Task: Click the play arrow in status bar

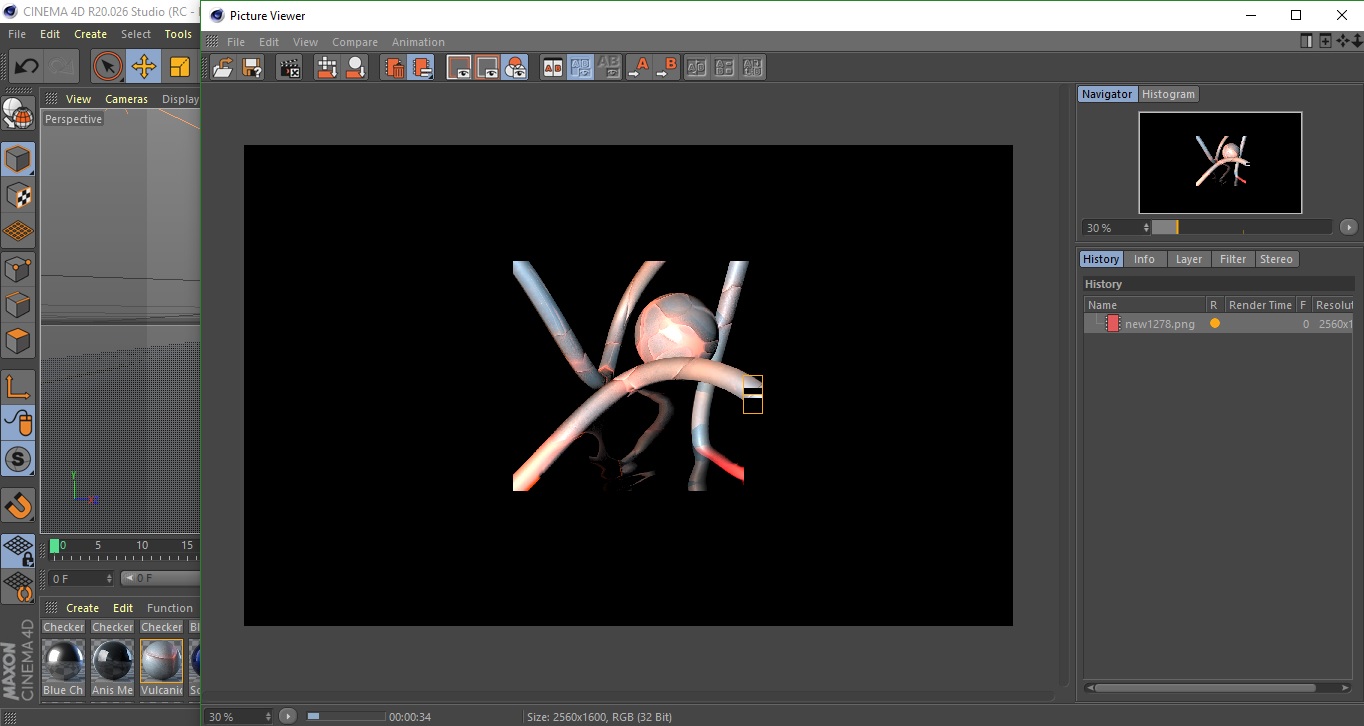Action: coord(288,716)
